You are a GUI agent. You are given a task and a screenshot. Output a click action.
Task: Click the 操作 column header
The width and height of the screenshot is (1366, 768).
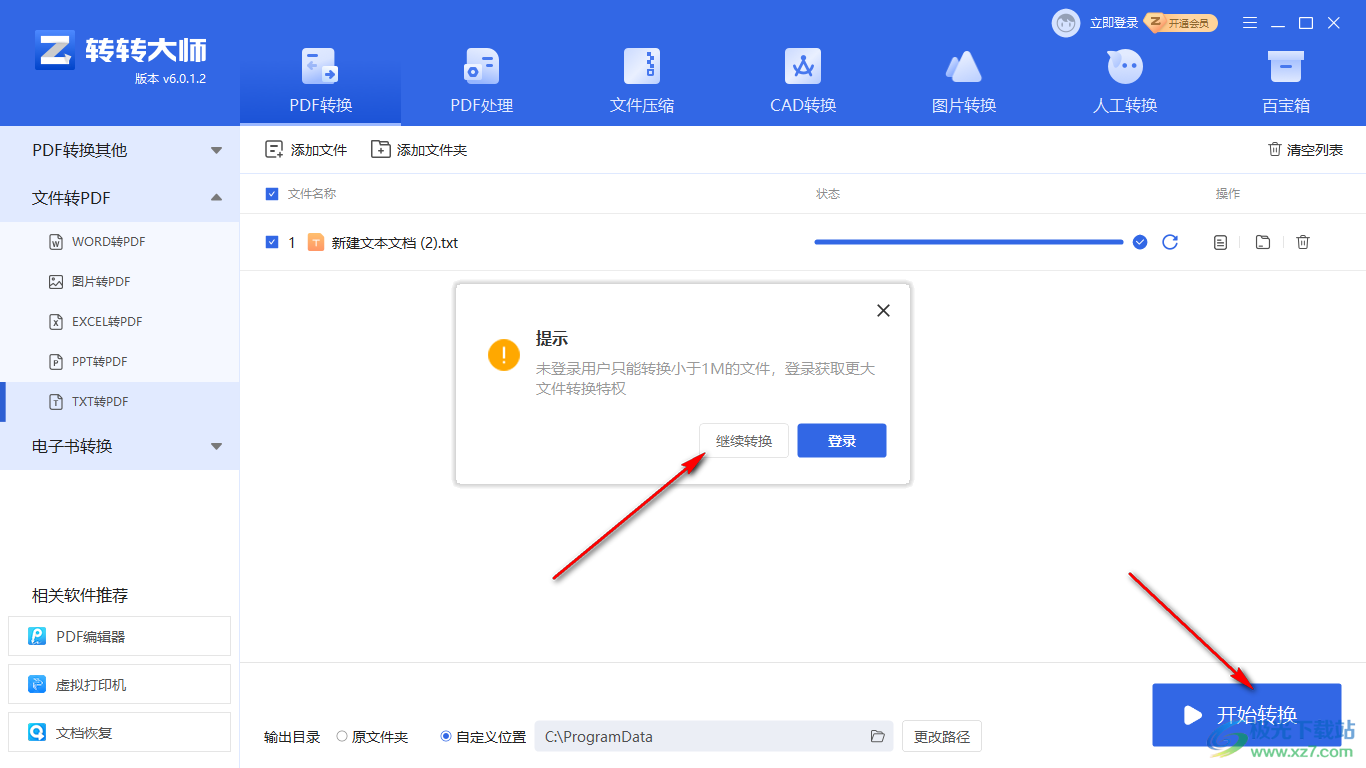coord(1228,194)
